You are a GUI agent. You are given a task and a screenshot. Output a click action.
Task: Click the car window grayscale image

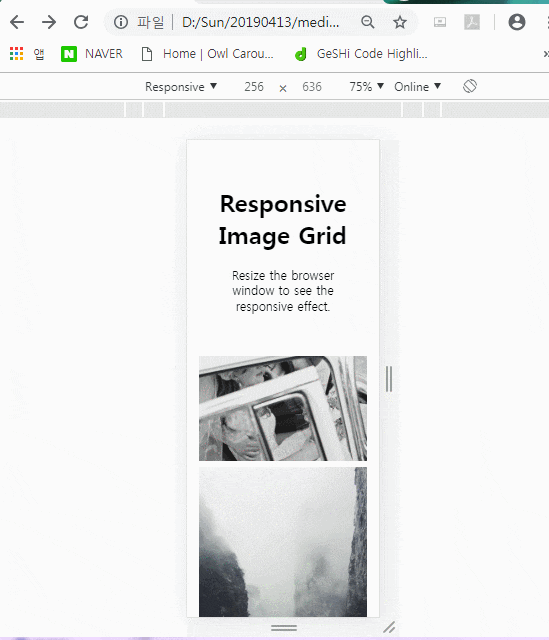[x=283, y=408]
